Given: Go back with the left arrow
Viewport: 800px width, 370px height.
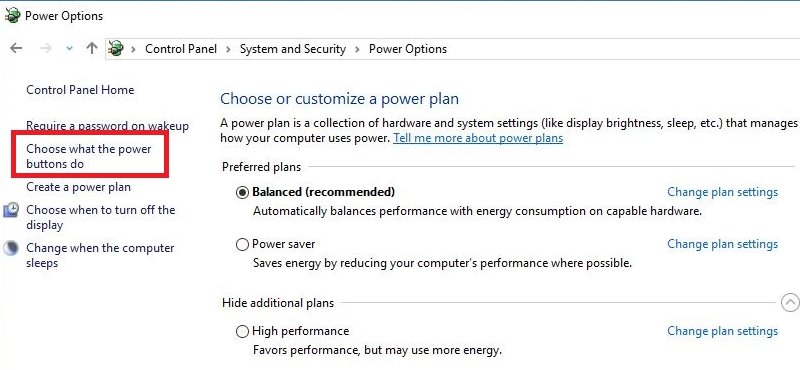Looking at the screenshot, I should click(x=16, y=48).
